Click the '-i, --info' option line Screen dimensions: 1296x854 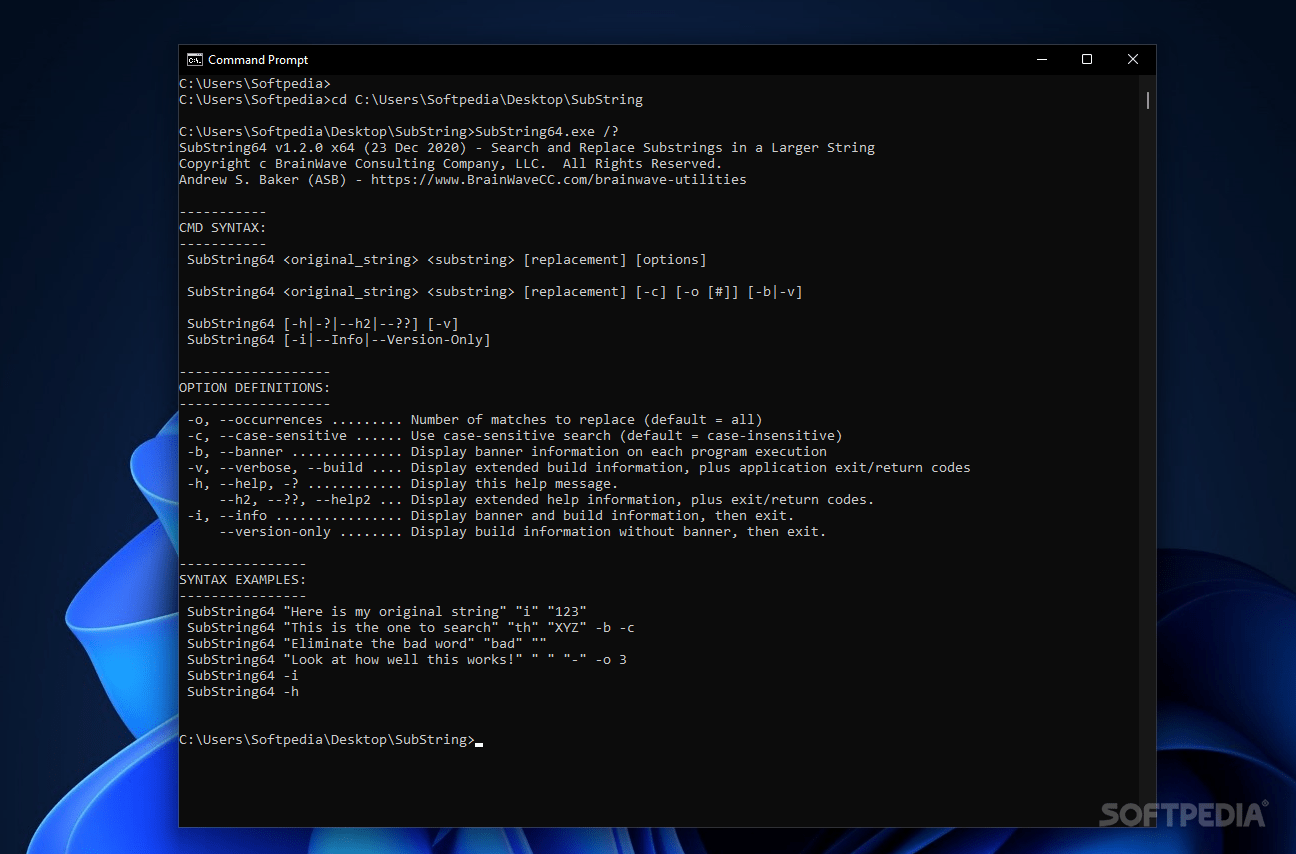tap(491, 516)
